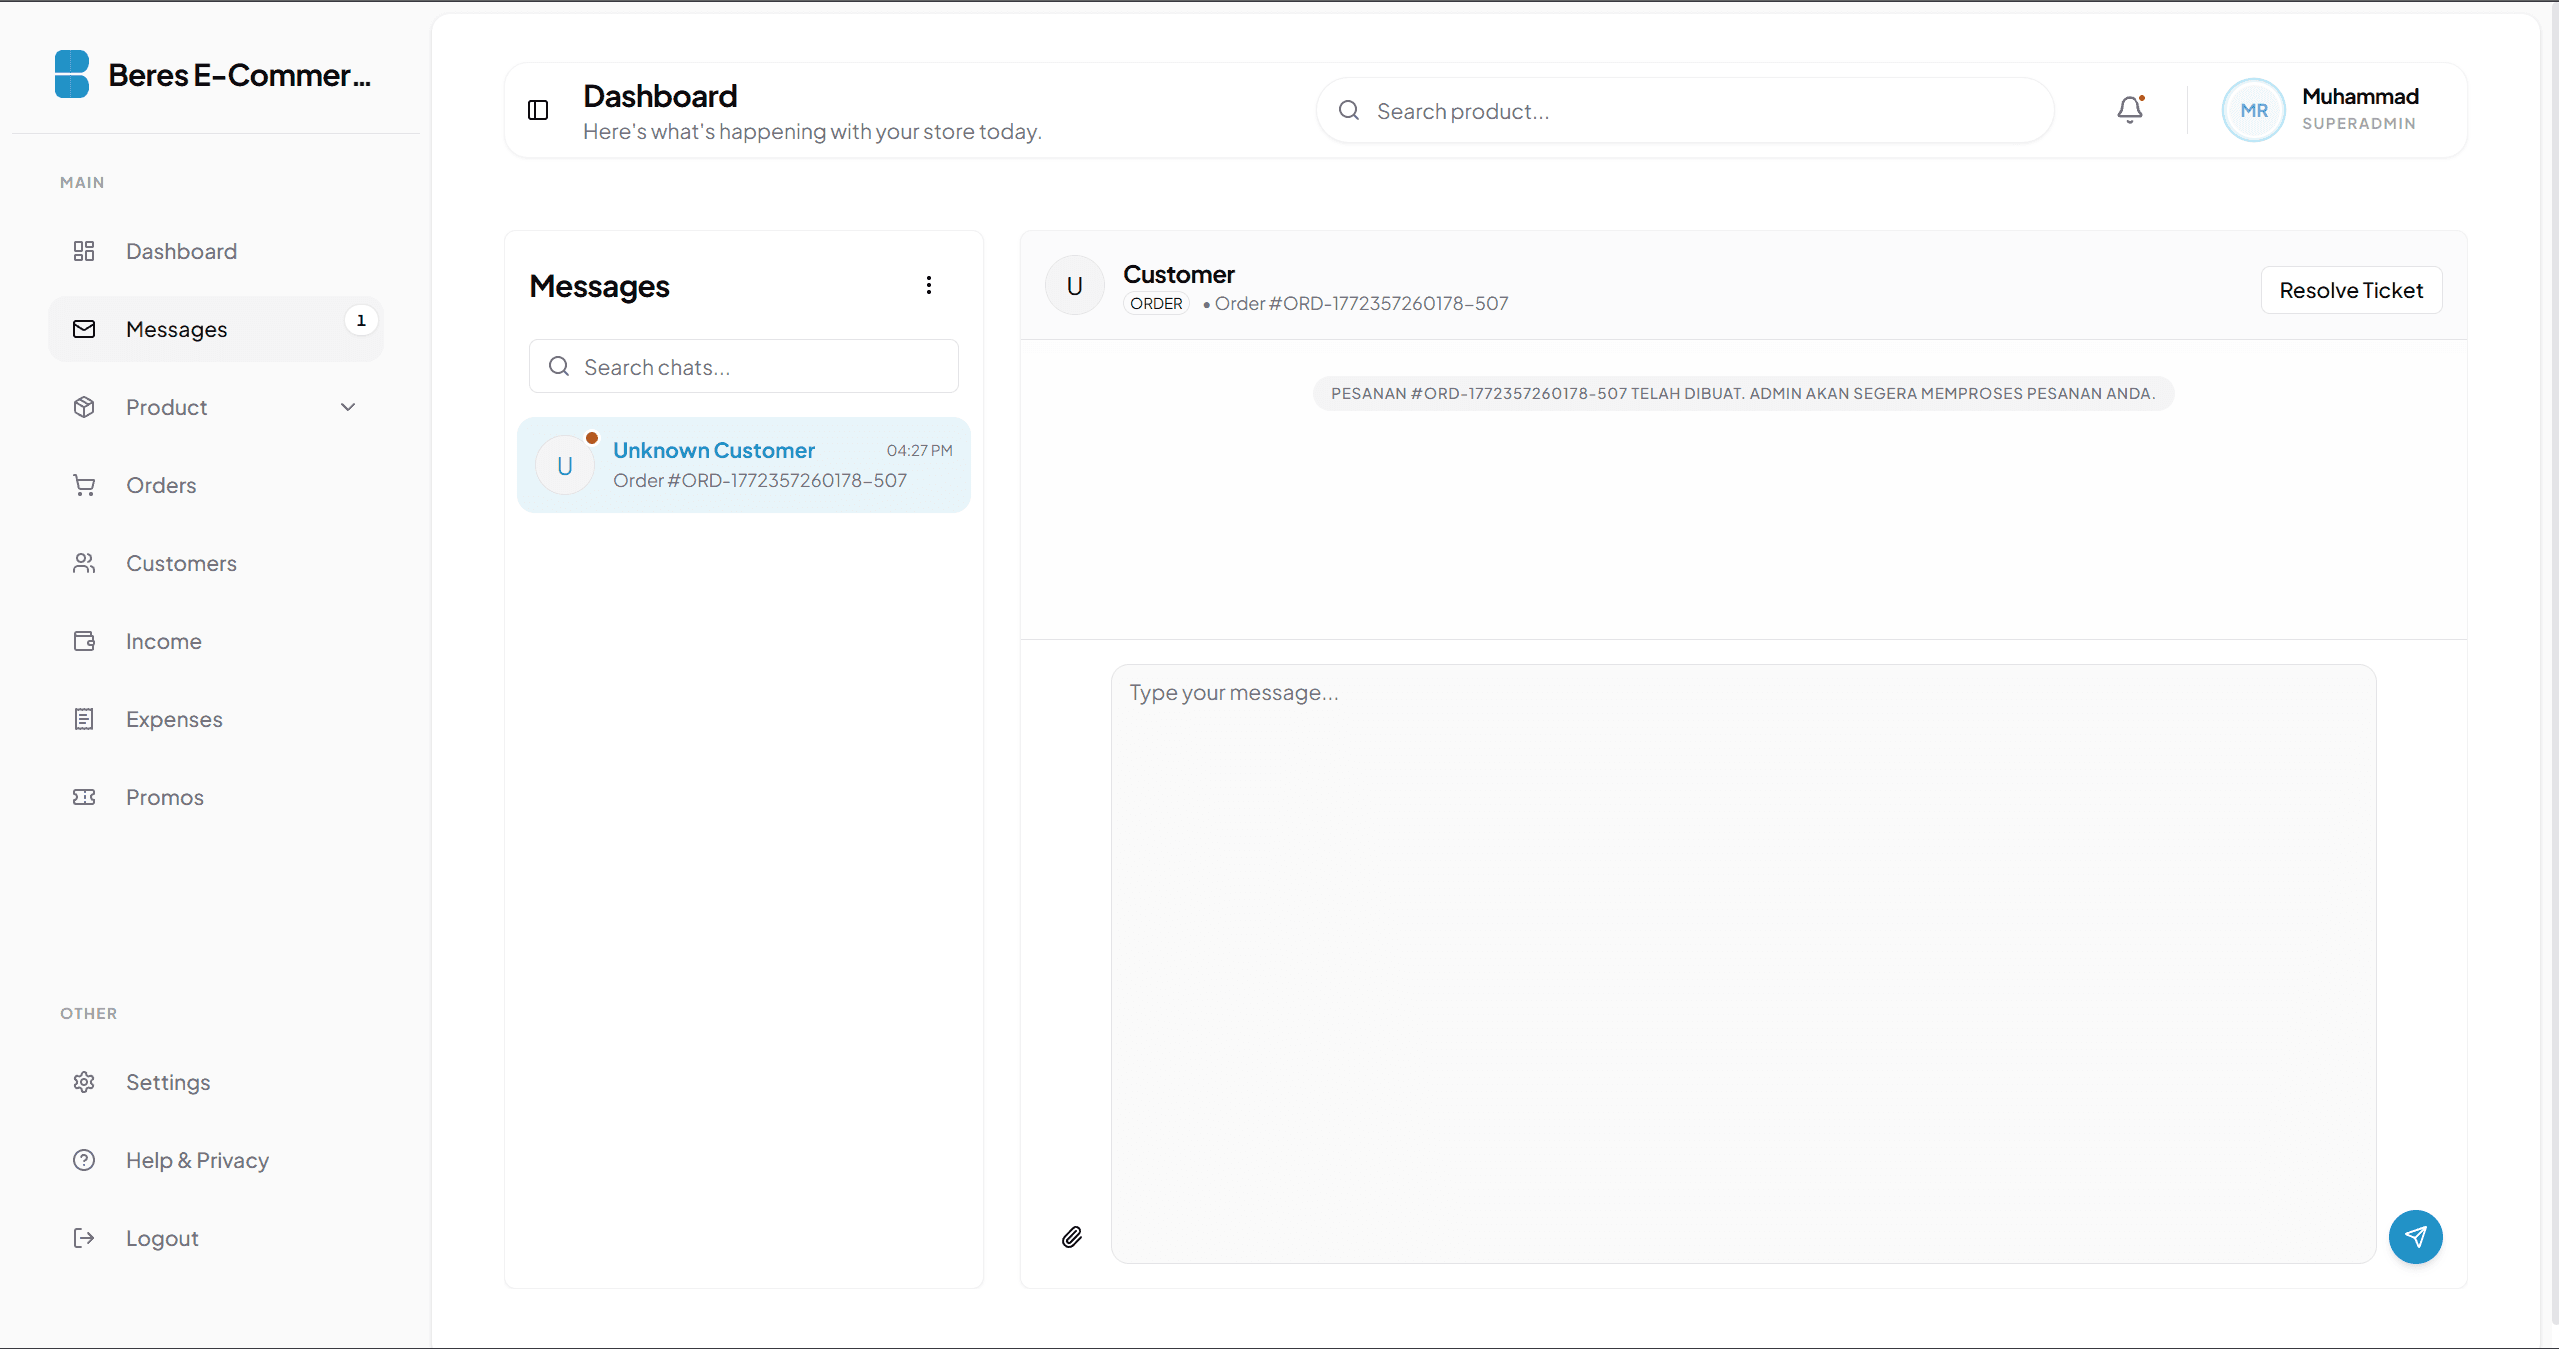Viewport: 2559px width, 1349px height.
Task: Click the Dashboard grid icon in sidebar
Action: tap(84, 251)
